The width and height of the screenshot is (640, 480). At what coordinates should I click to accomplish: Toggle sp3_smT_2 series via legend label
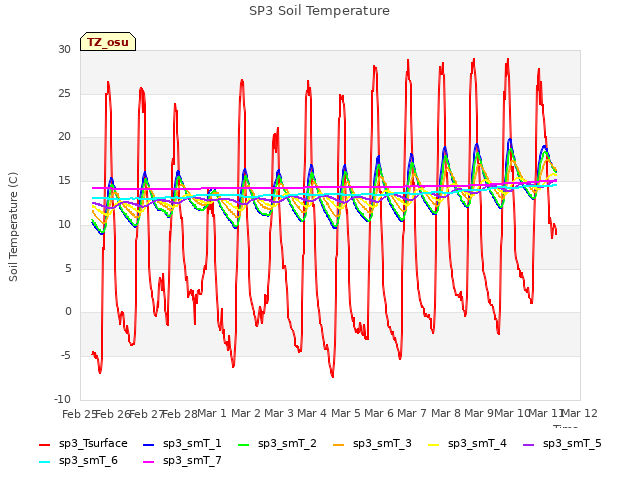tap(287, 444)
